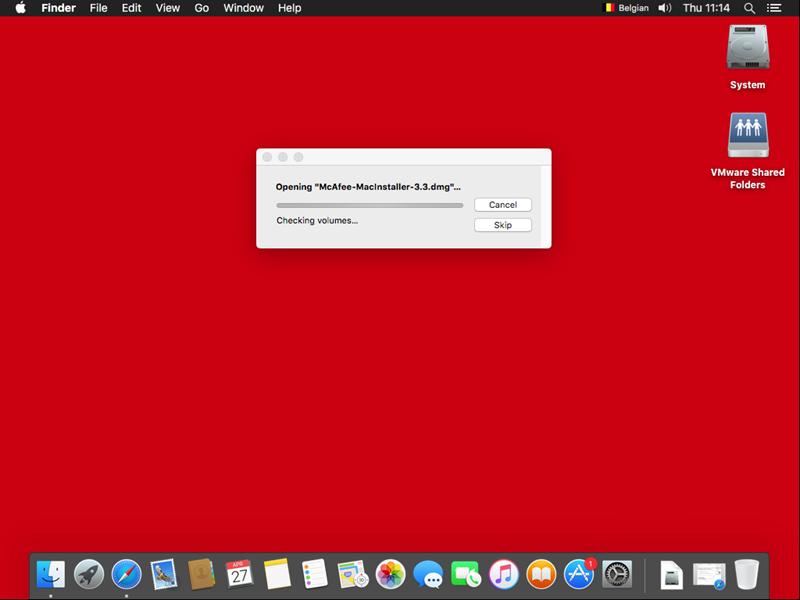Open Launchpad from the Dock
Image resolution: width=800 pixels, height=600 pixels.
point(89,574)
